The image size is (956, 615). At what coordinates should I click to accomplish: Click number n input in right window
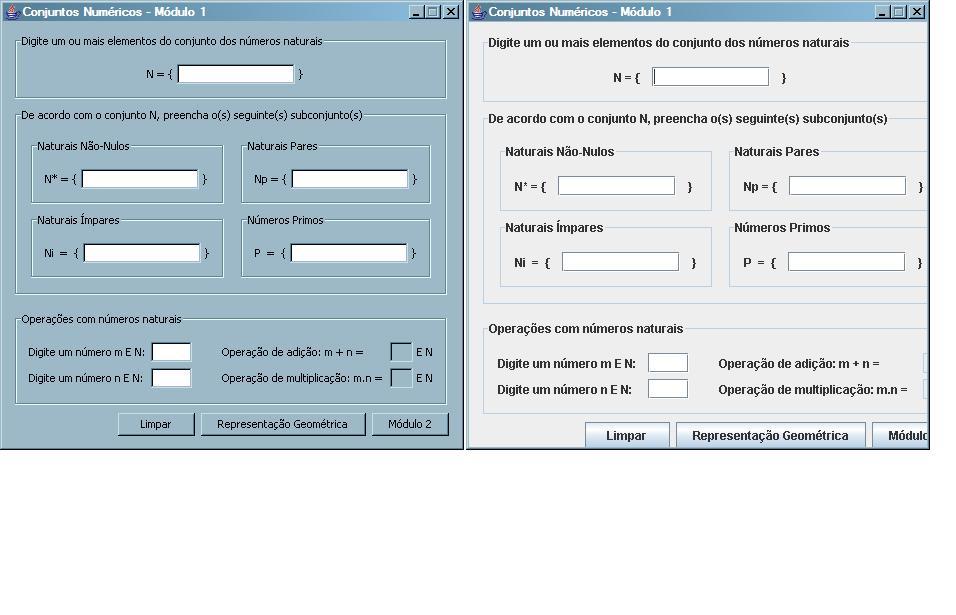point(668,389)
